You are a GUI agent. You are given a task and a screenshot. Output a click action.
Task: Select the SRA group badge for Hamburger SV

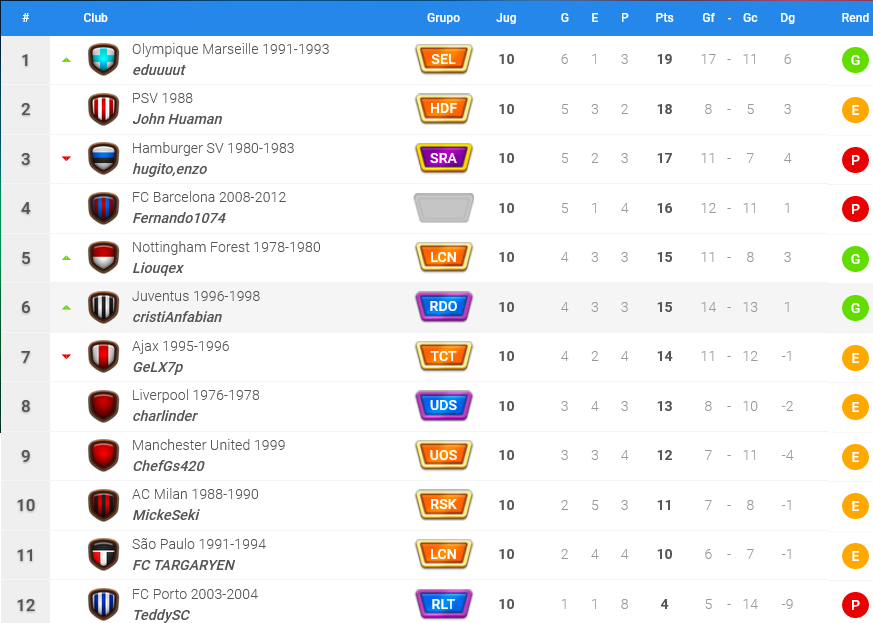click(444, 158)
